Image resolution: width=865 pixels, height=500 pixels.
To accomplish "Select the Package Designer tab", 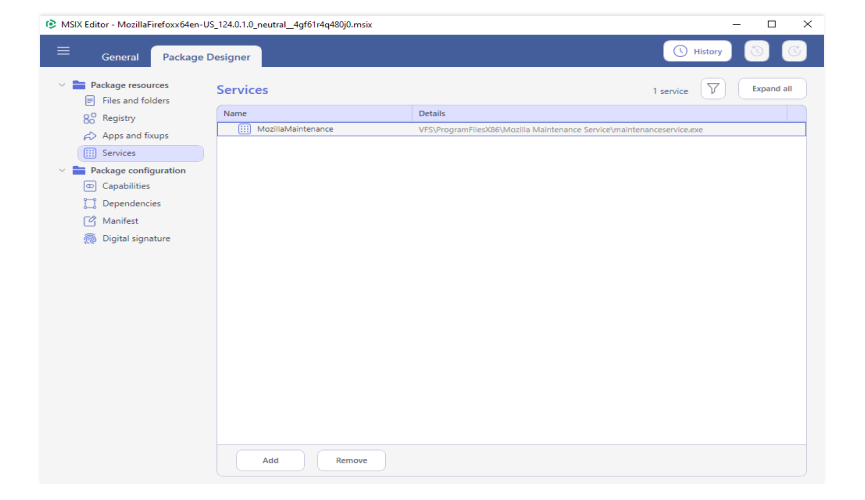I will pyautogui.click(x=206, y=57).
